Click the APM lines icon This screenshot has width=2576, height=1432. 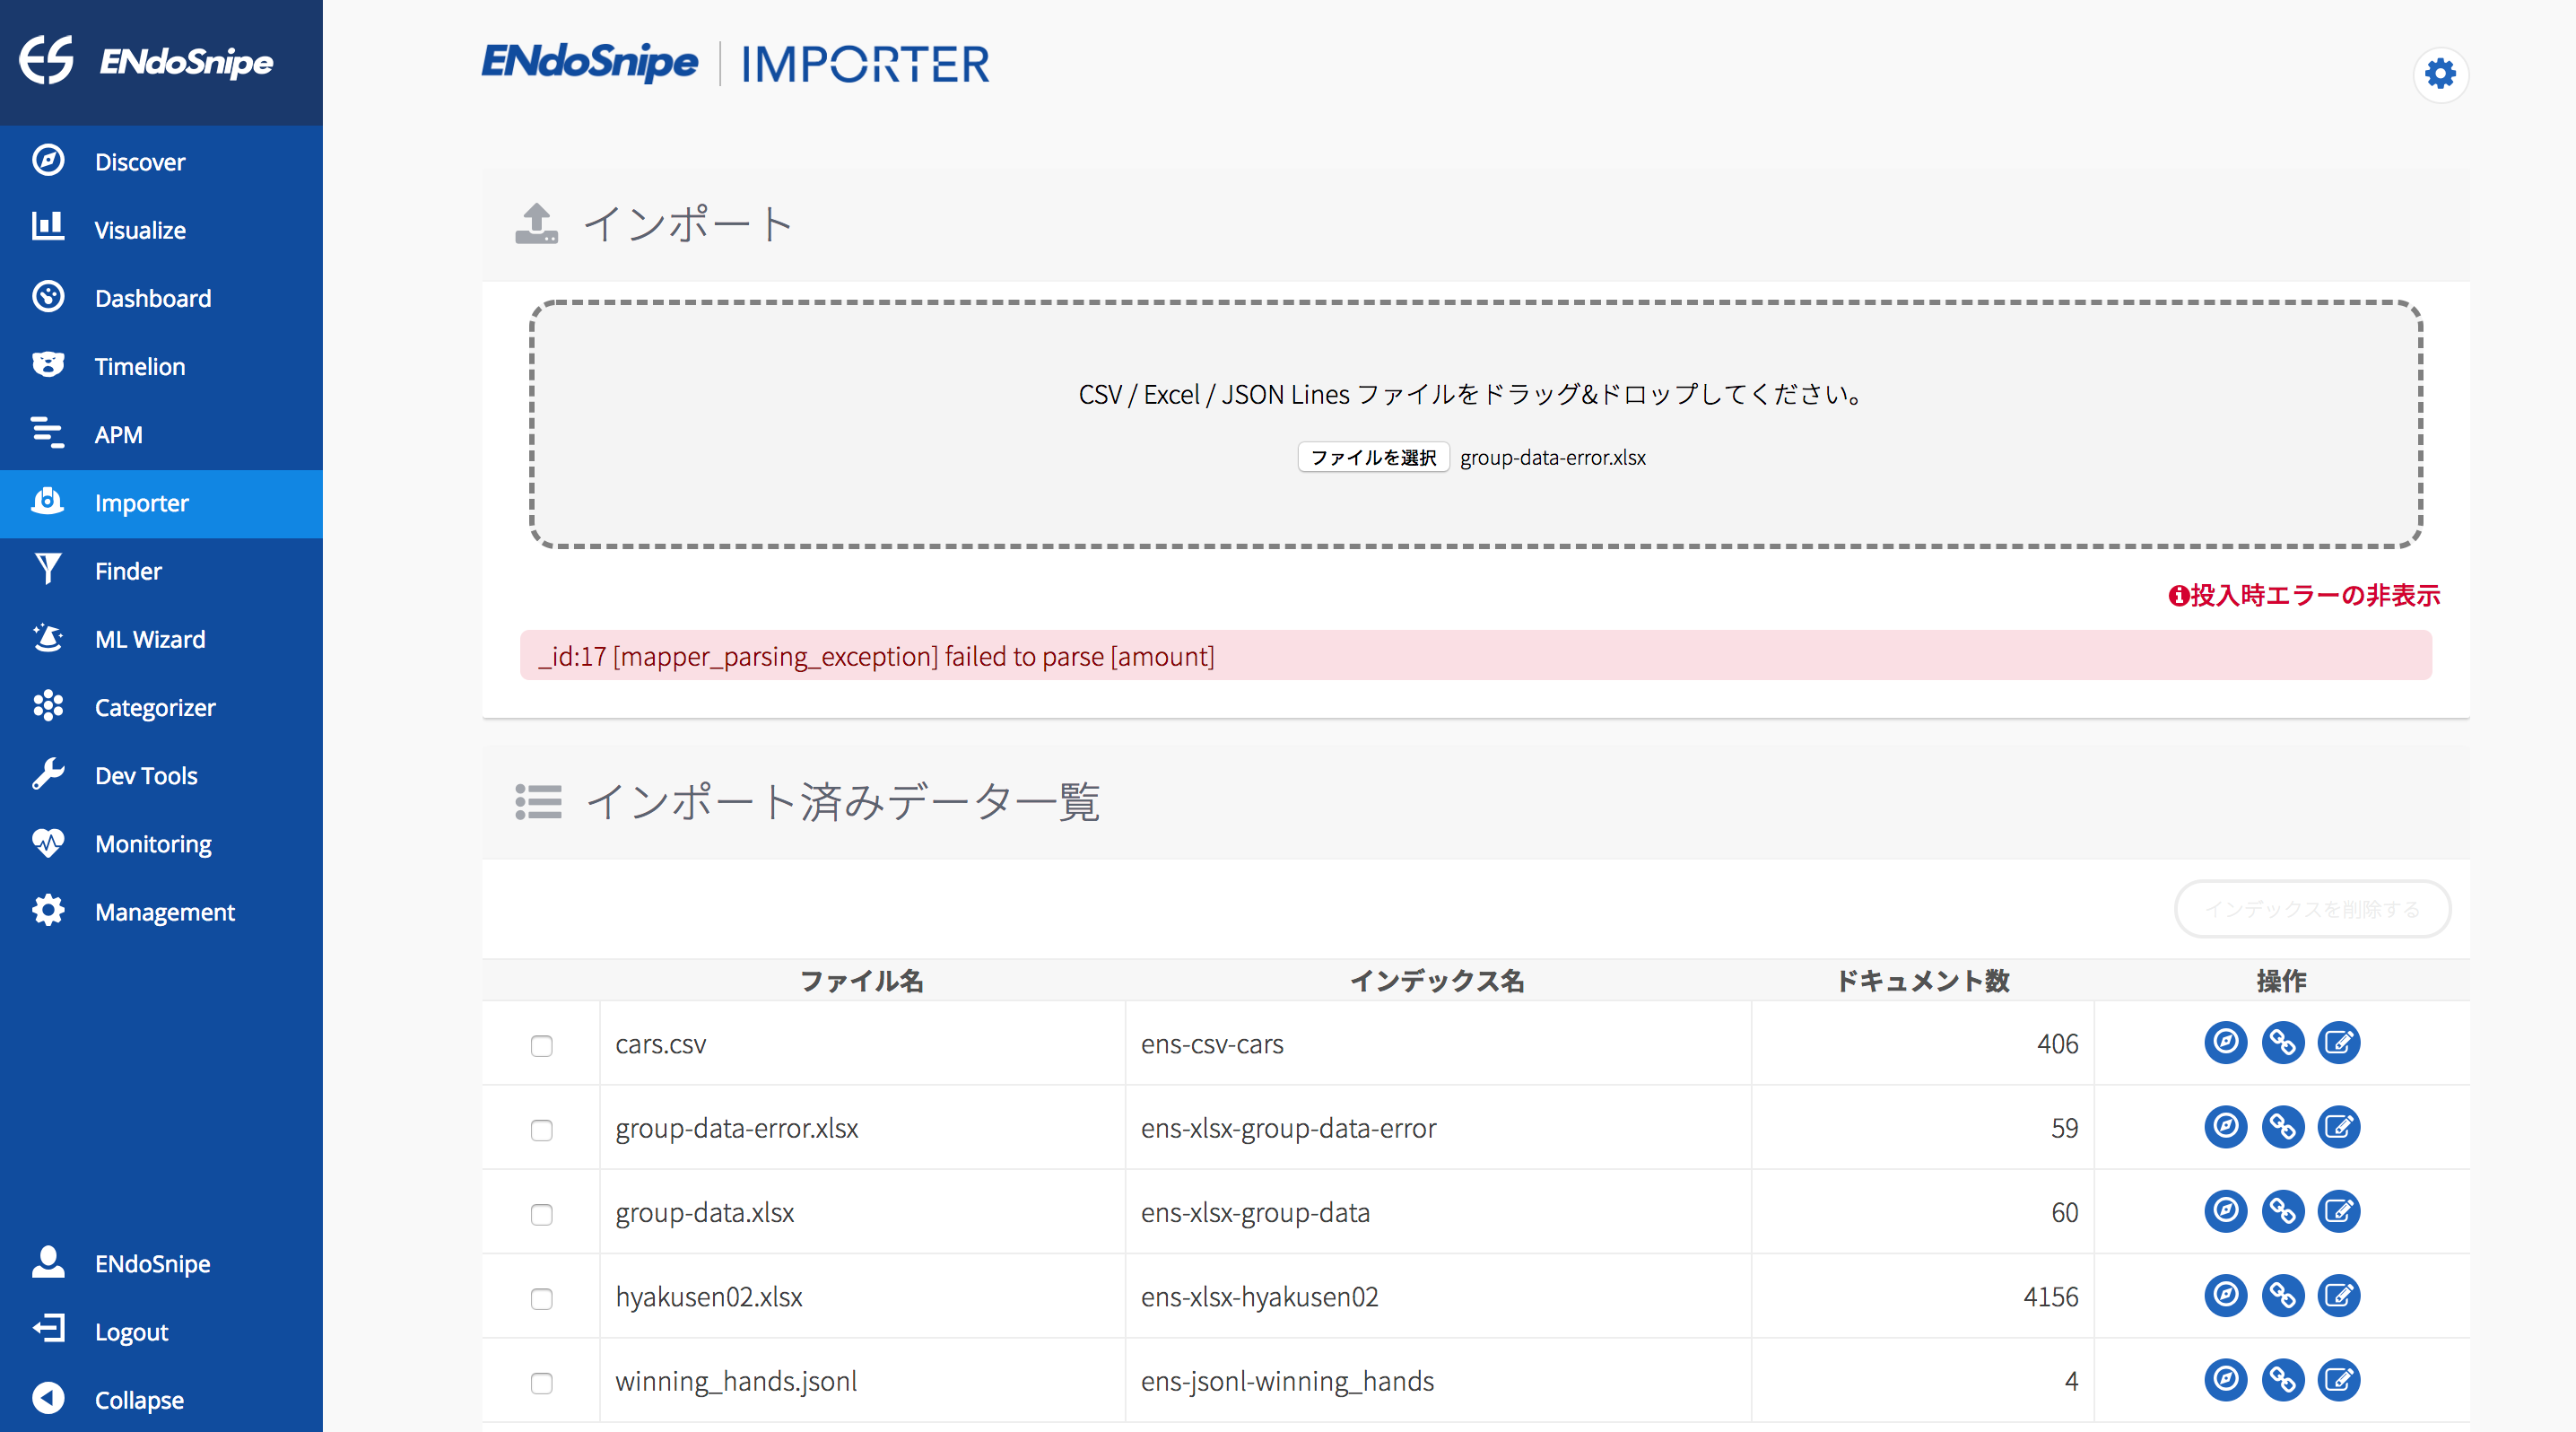[48, 433]
